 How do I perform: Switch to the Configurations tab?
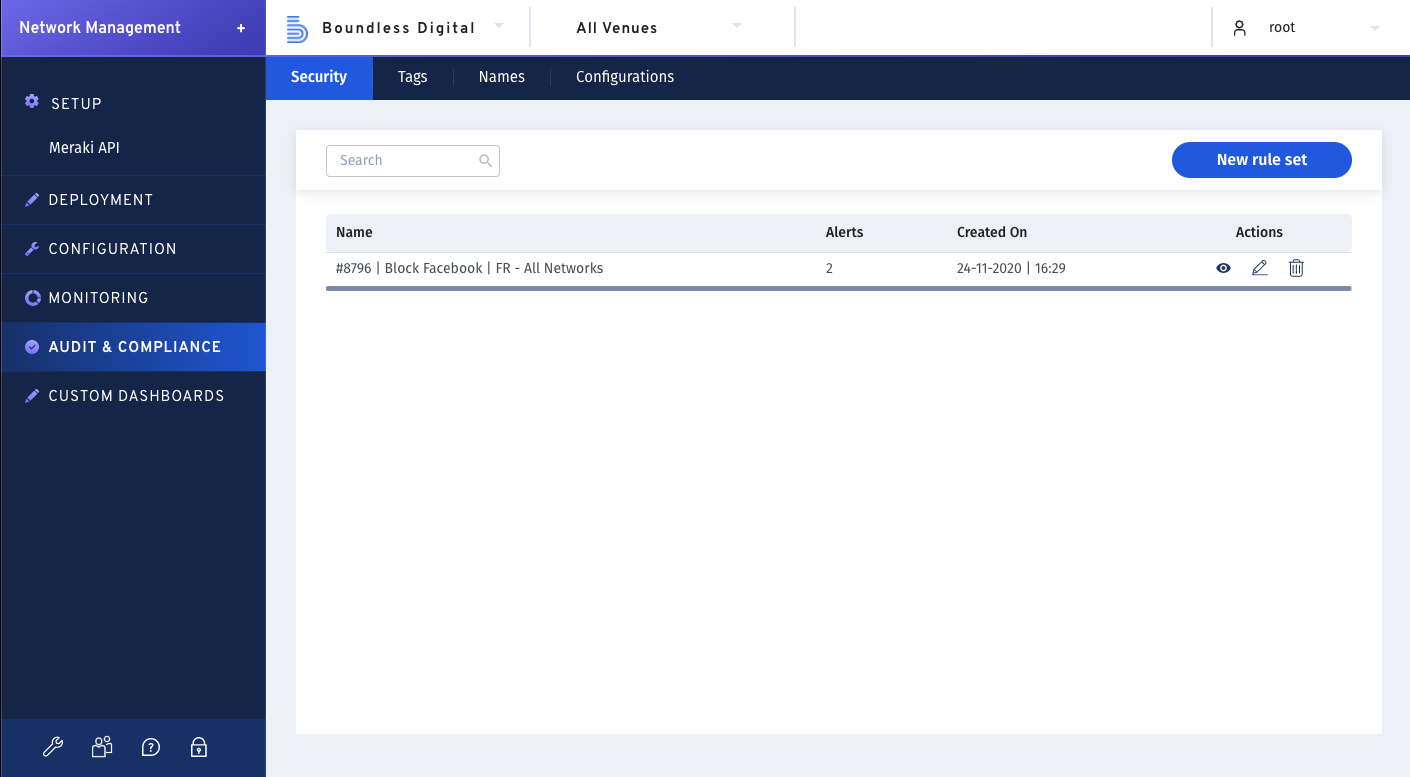pos(625,77)
